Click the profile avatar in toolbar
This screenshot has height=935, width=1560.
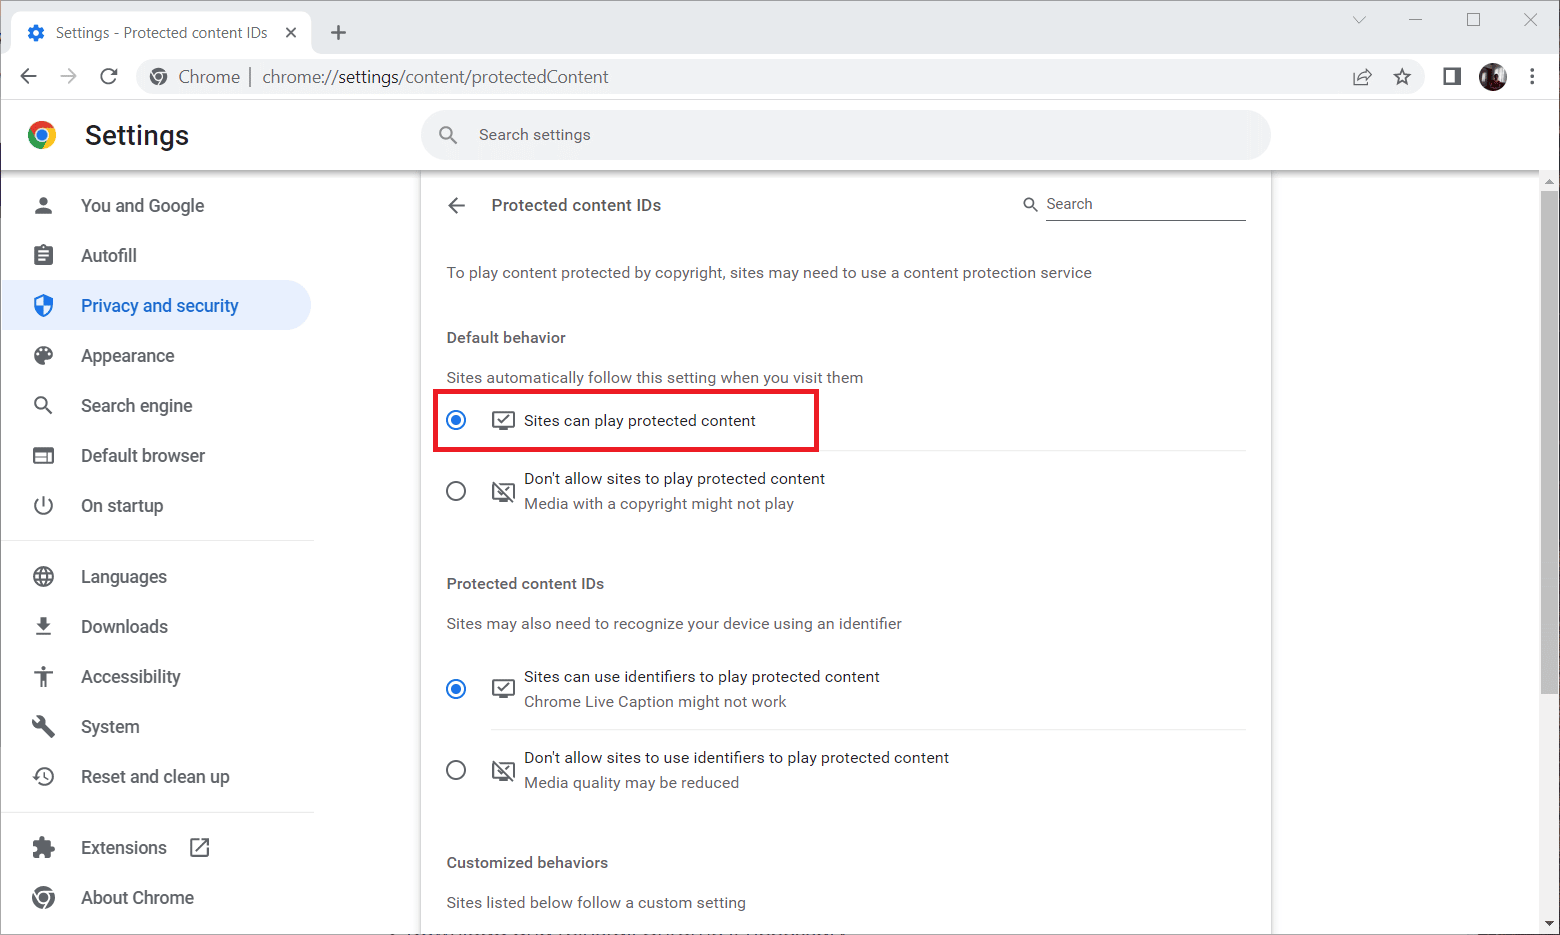(1492, 77)
